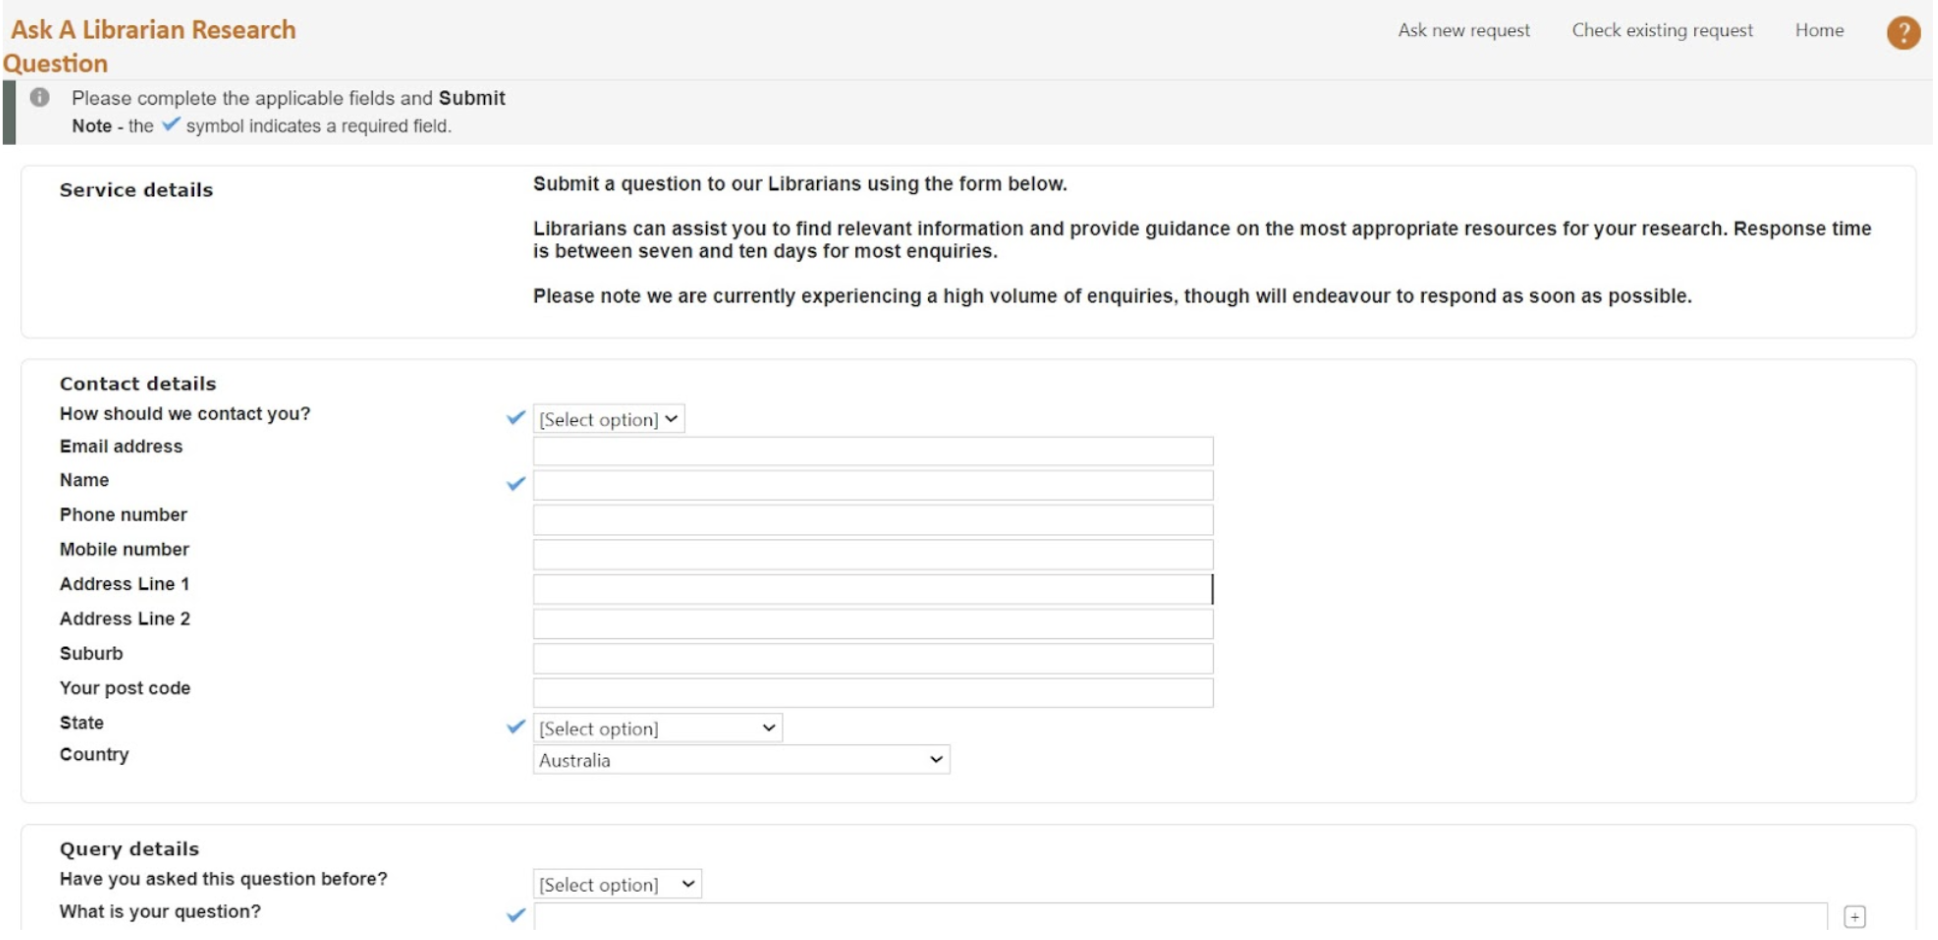Open the 'Have you asked this question before?' dropdown
The width and height of the screenshot is (1938, 940).
pyautogui.click(x=618, y=884)
